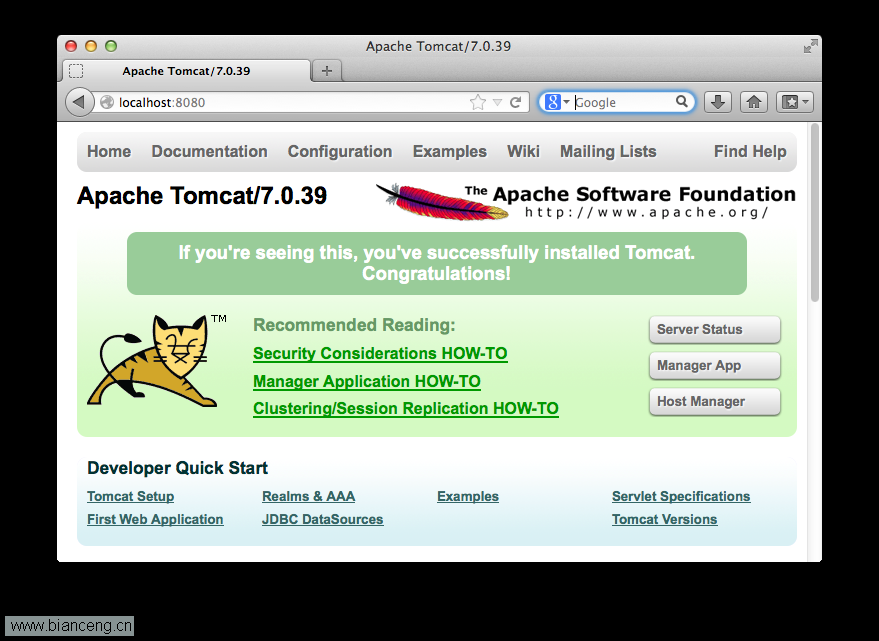Open the Configuration navigation item
The image size is (879, 641).
point(340,151)
